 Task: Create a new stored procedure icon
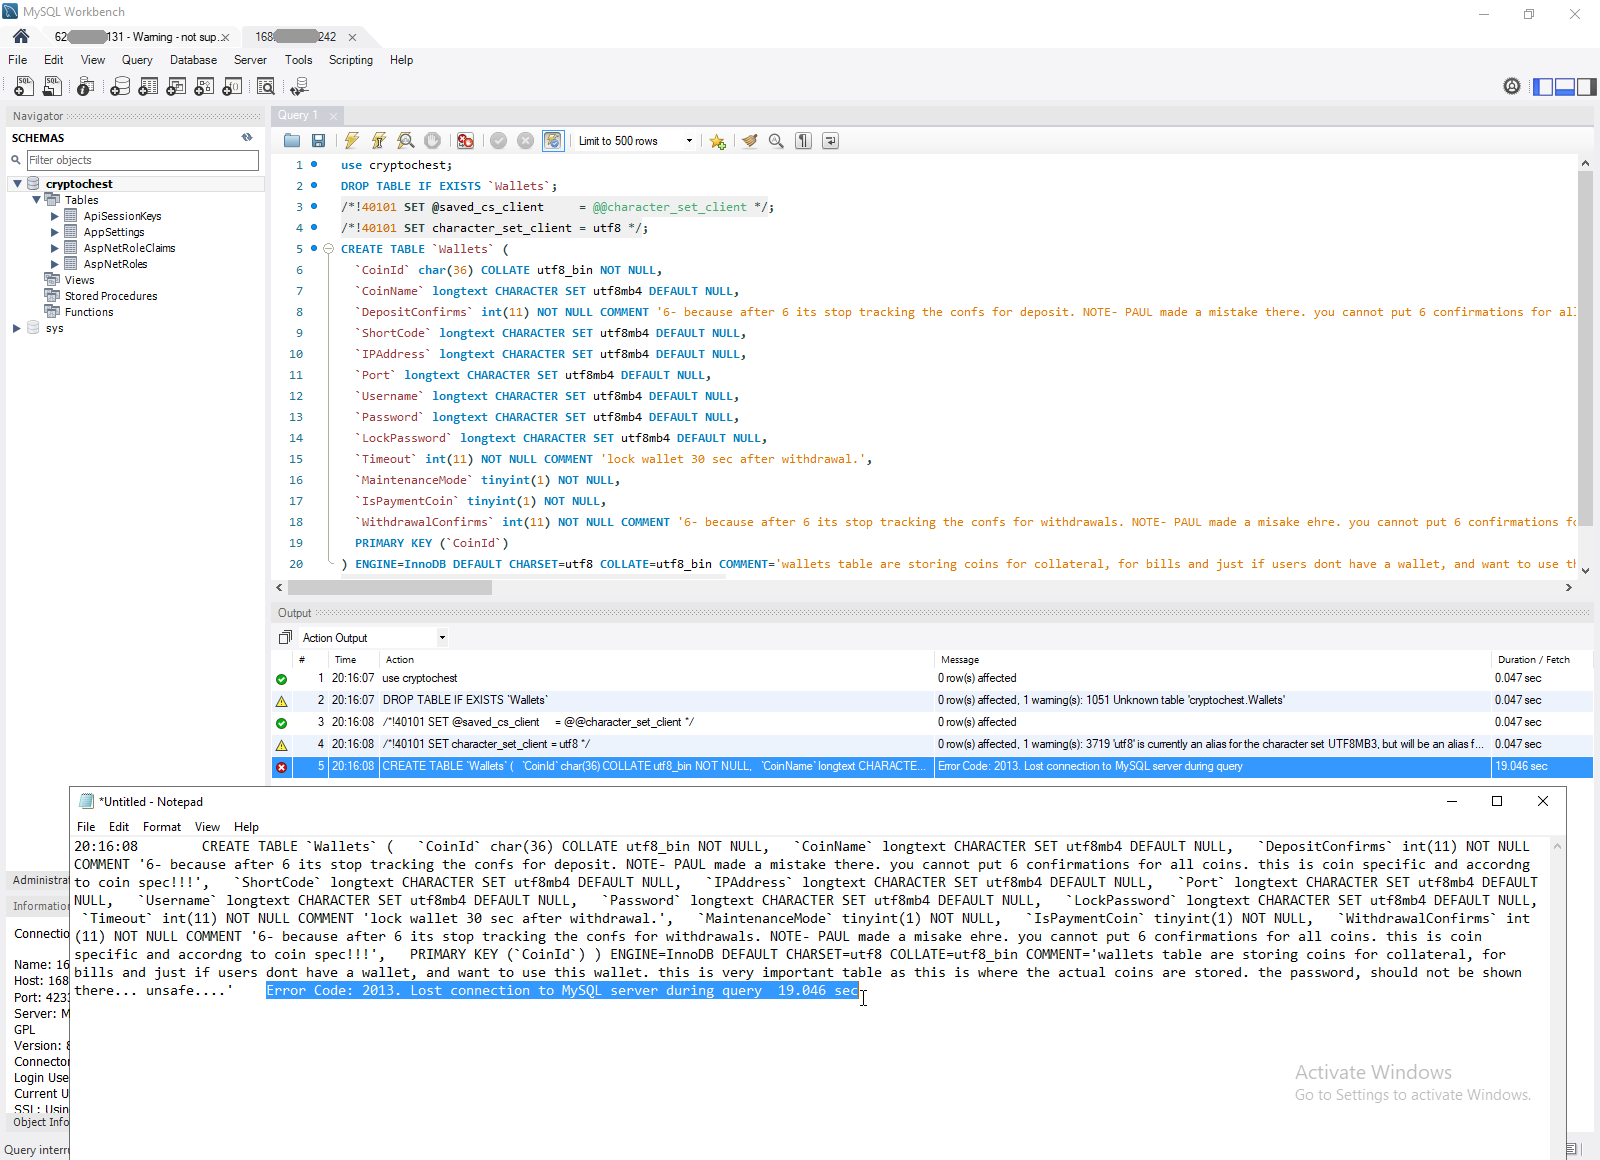(204, 87)
